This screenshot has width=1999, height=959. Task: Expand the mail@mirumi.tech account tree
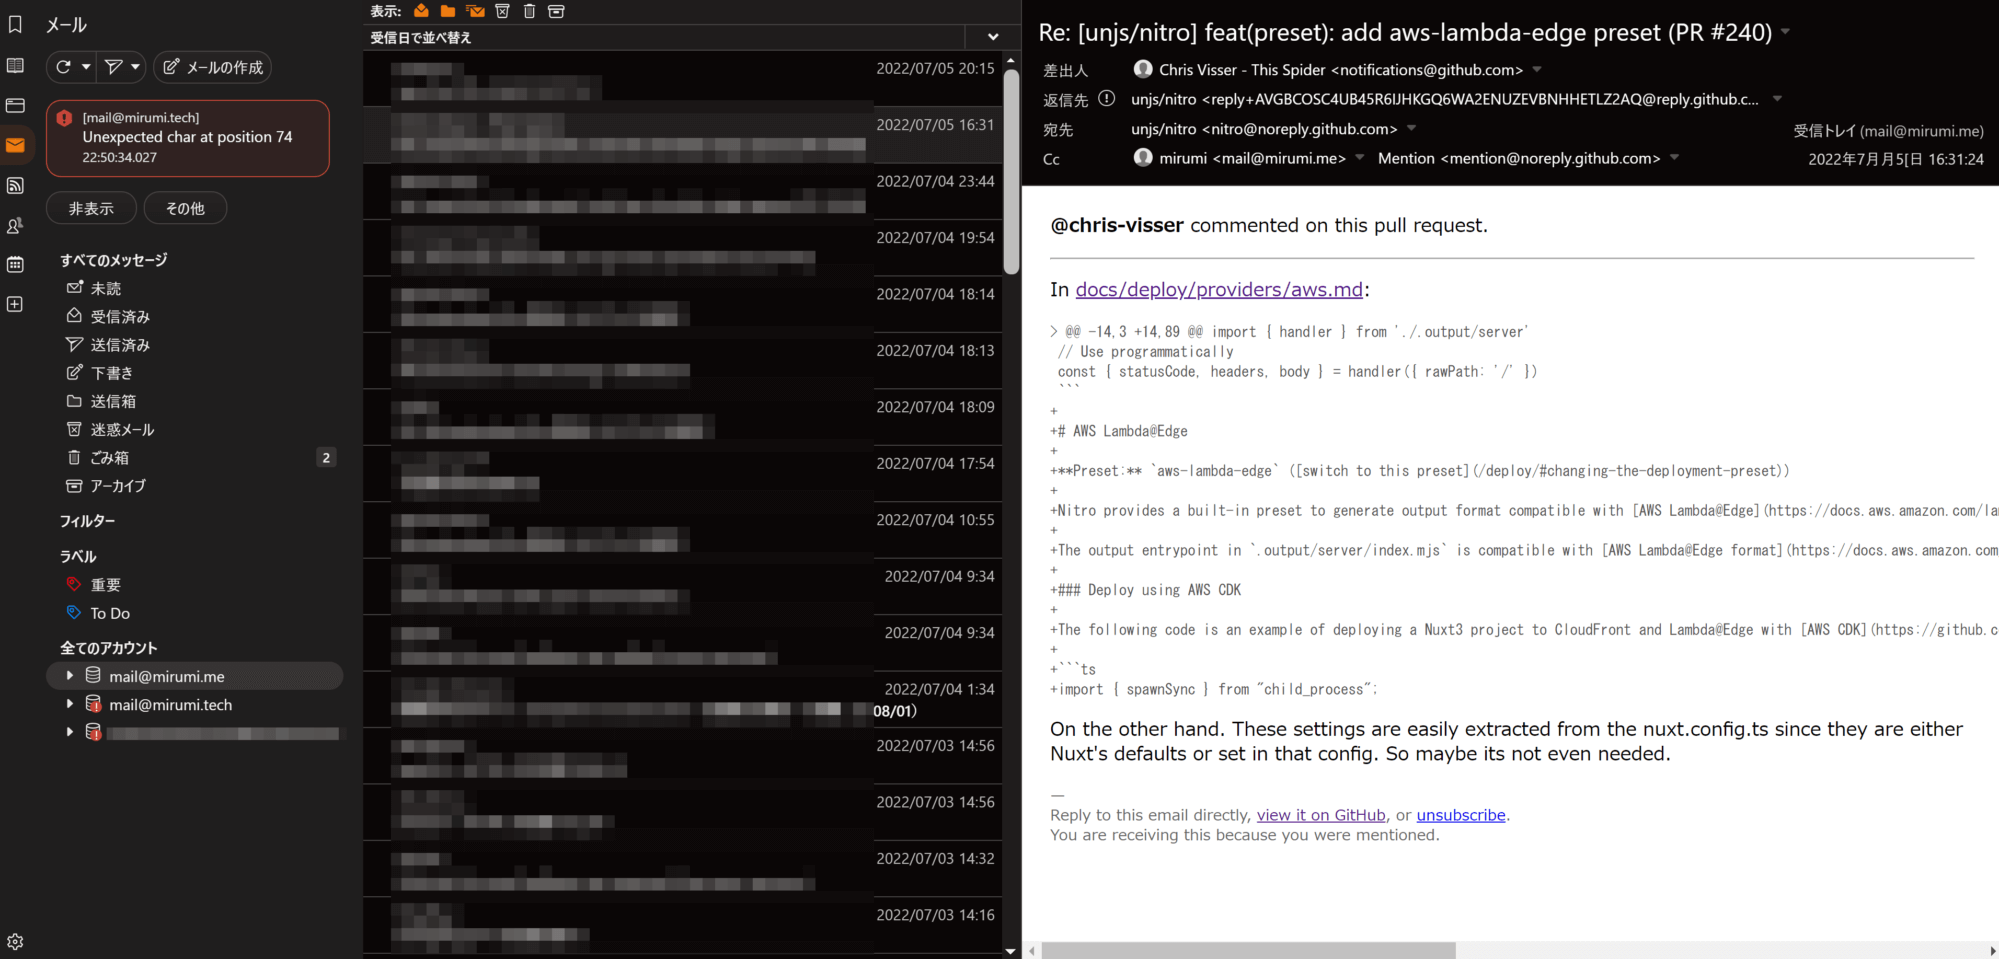[x=69, y=704]
